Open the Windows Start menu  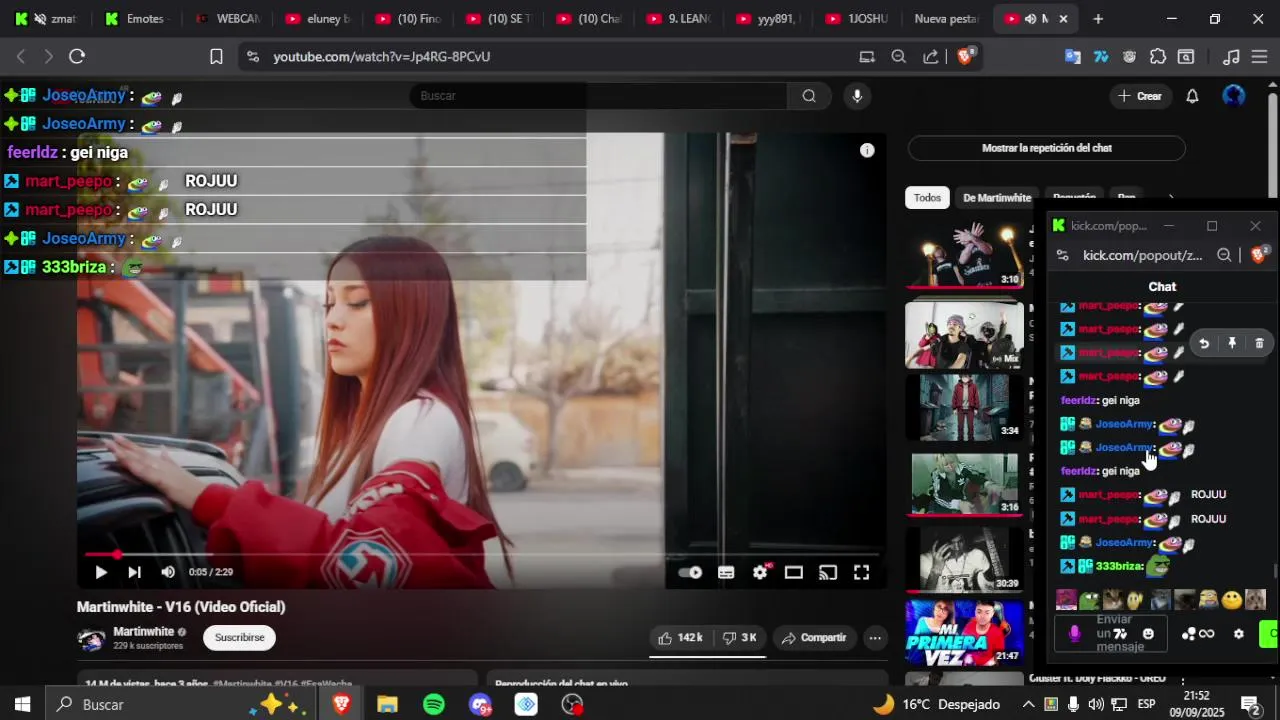[22, 704]
